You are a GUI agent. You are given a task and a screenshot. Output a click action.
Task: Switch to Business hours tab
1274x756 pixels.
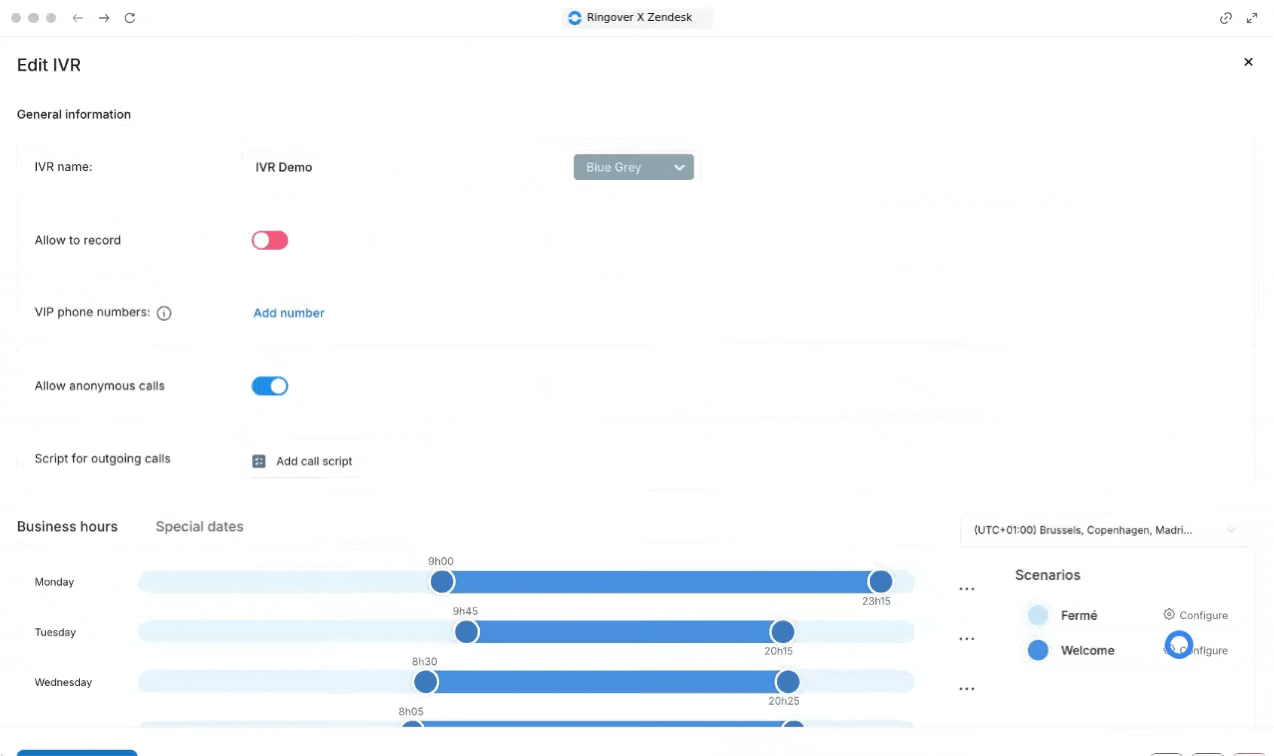pos(67,526)
